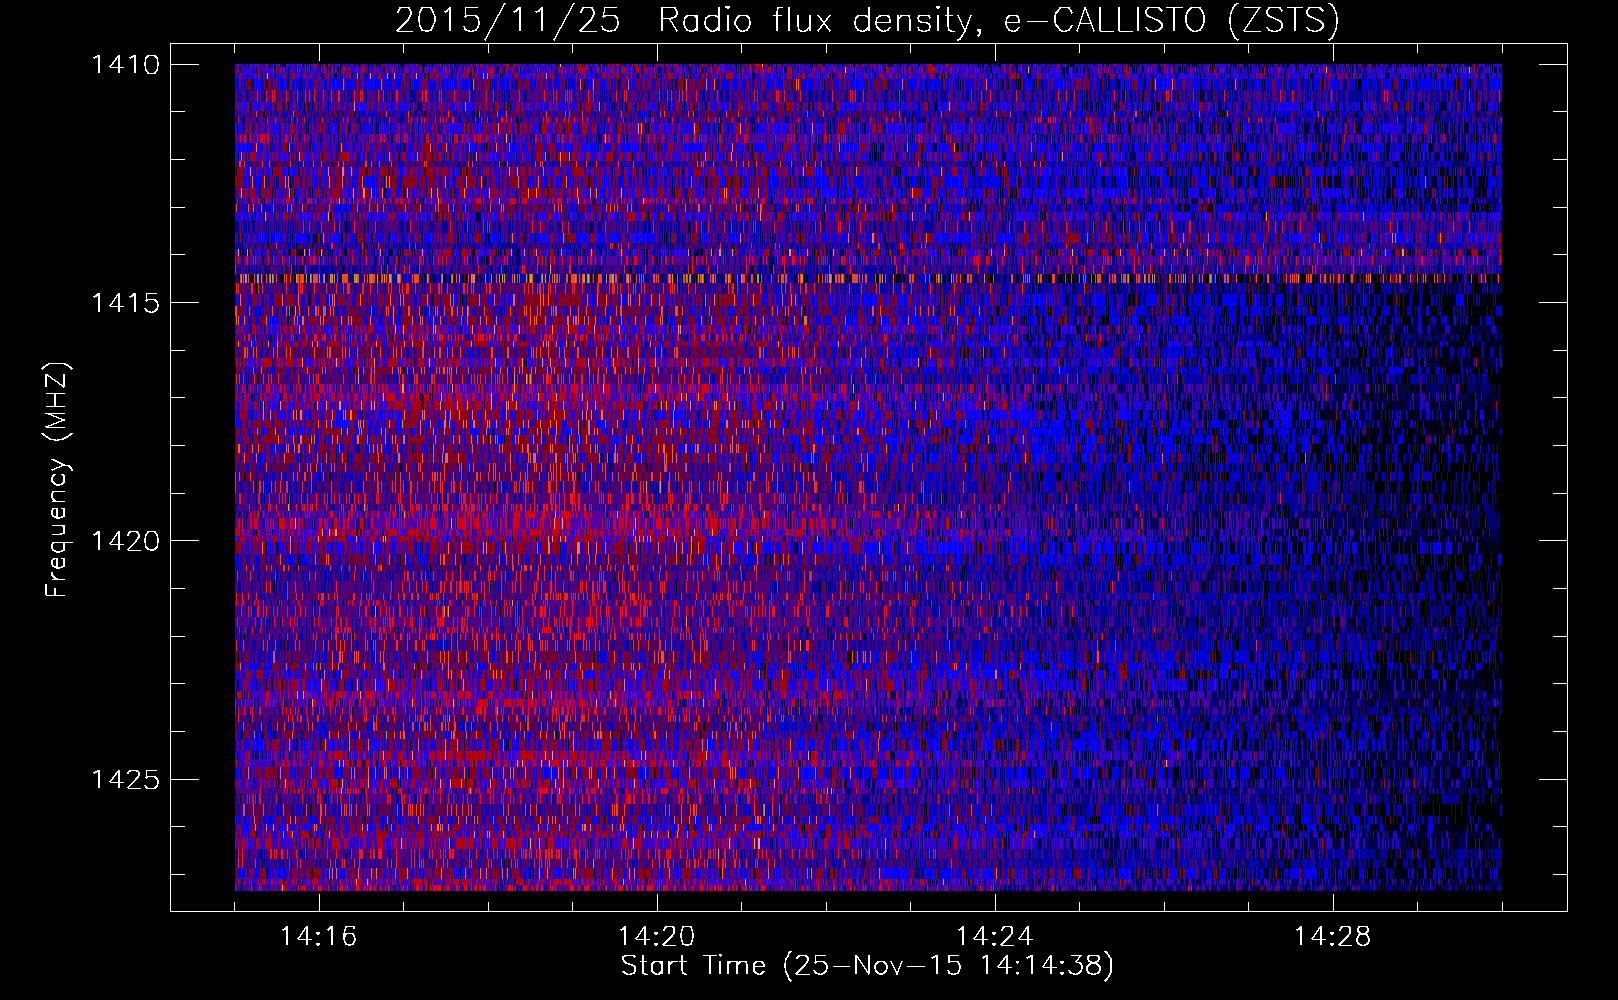The width and height of the screenshot is (1618, 1000).
Task: Click the 14:28 time tick label
Action: click(x=1333, y=937)
